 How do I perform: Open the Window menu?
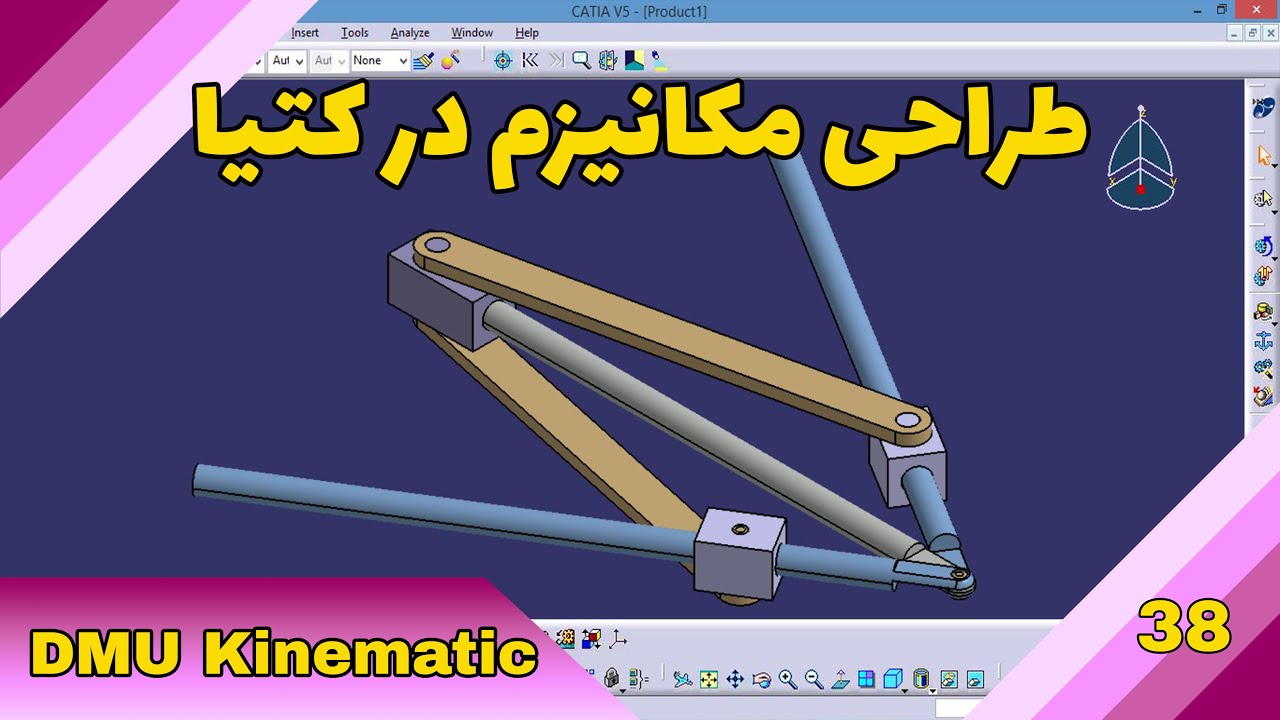(x=472, y=33)
